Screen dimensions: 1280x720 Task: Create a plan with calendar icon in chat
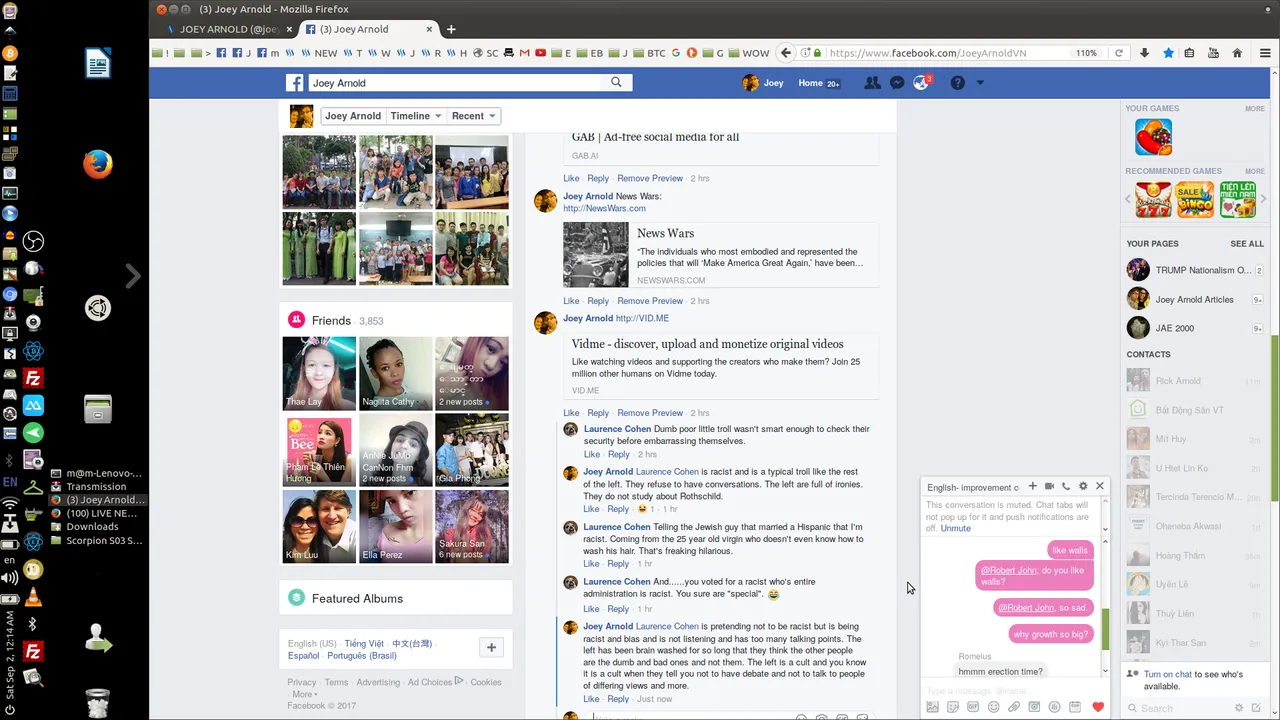tap(1075, 707)
